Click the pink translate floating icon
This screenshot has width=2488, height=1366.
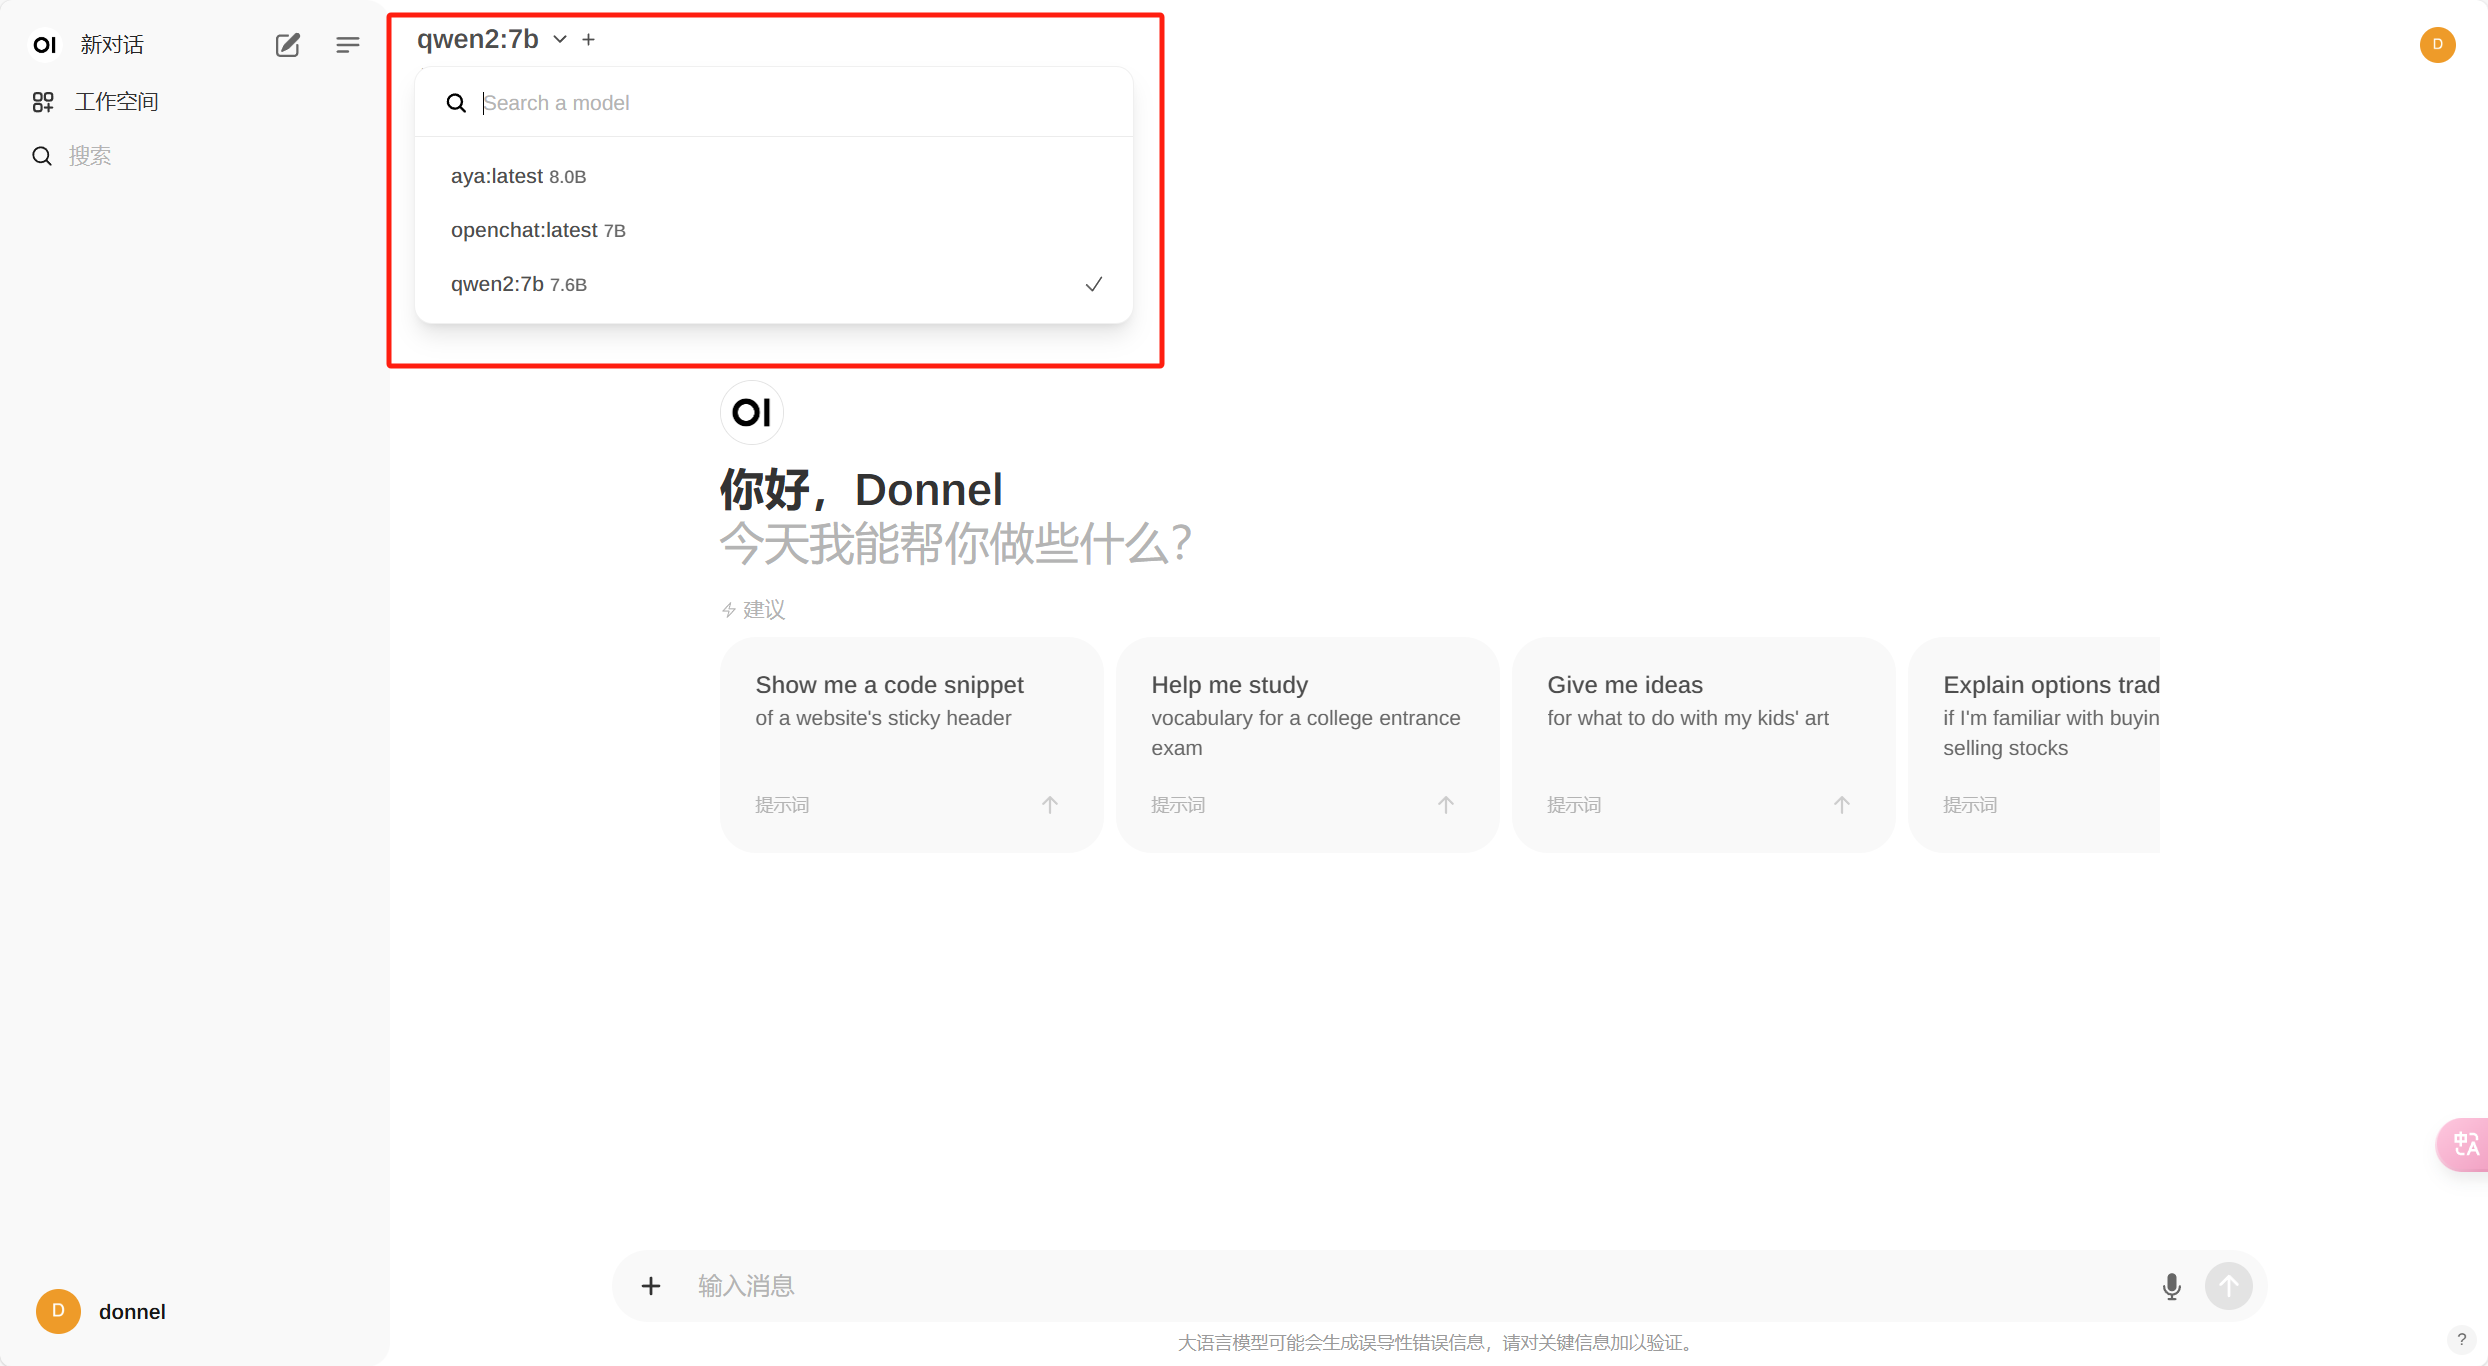pos(2465,1144)
